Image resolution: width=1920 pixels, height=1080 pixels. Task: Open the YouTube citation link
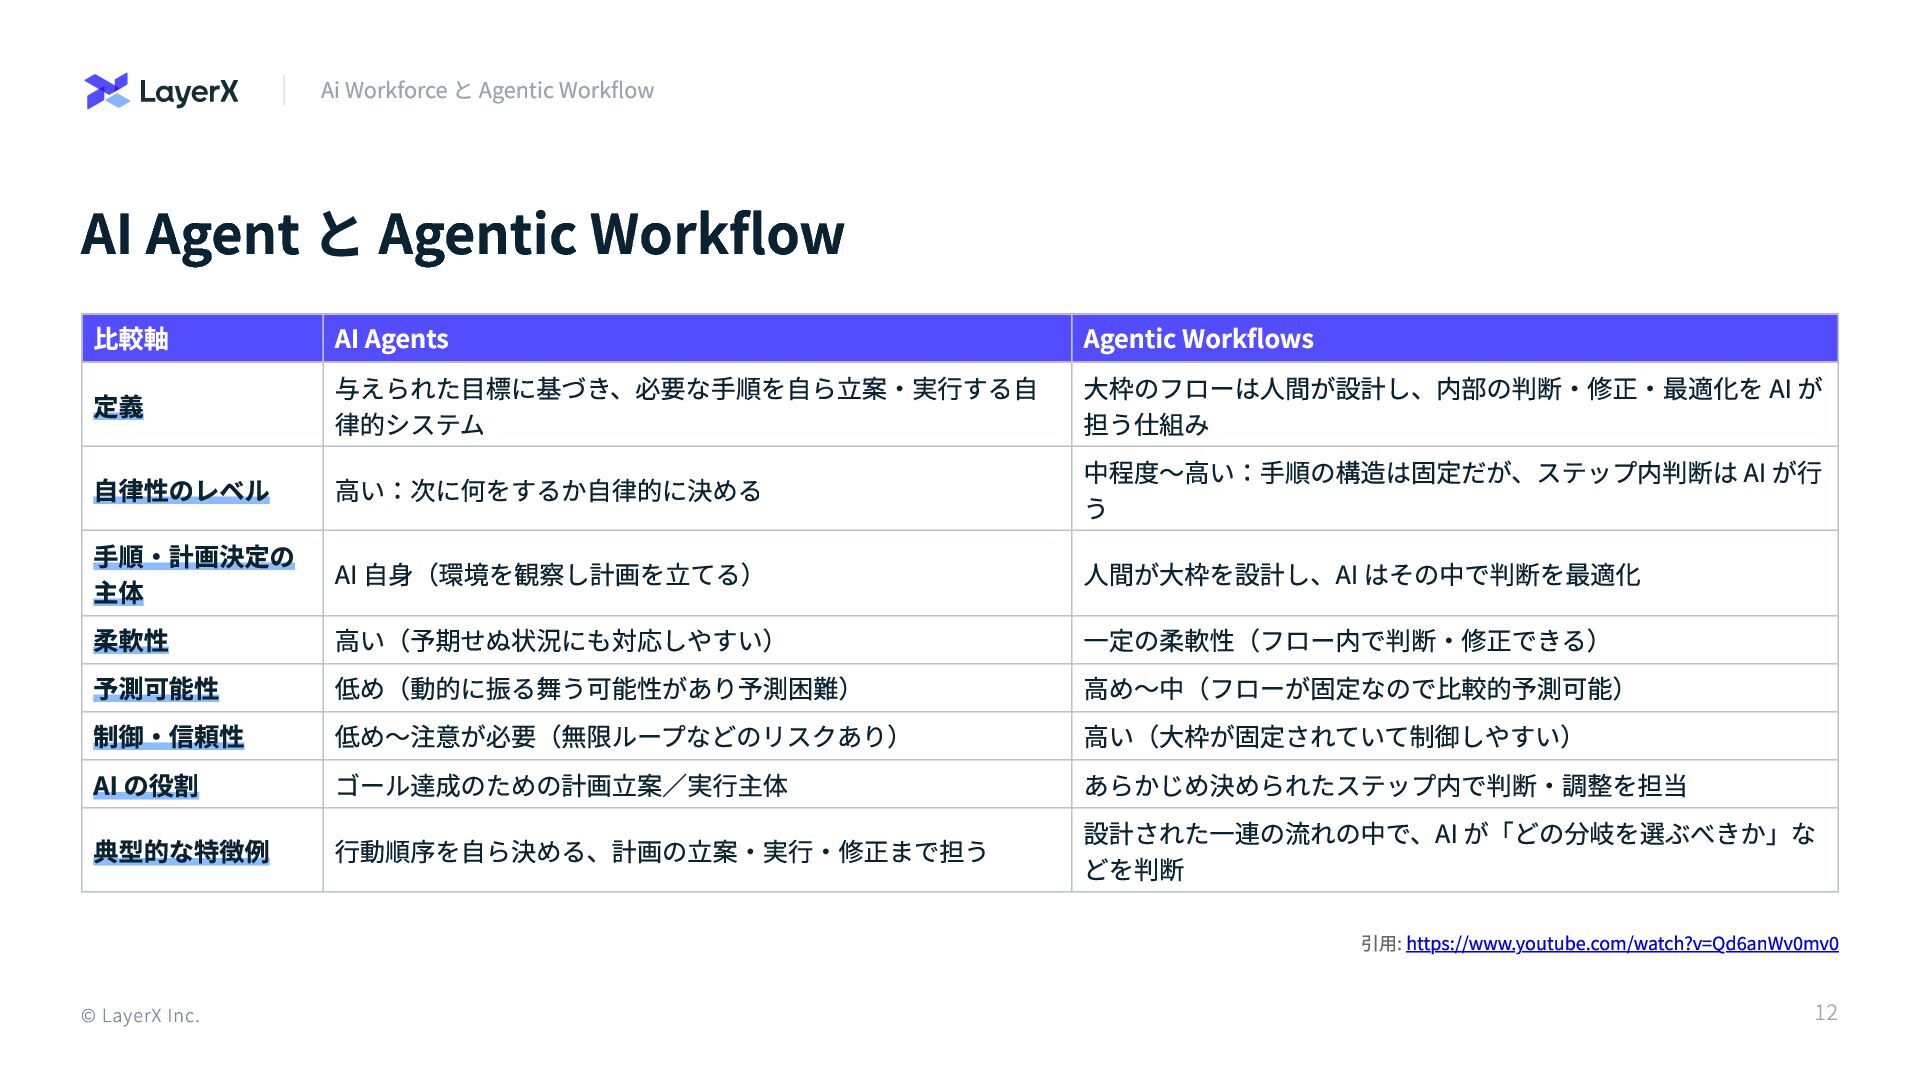click(x=1621, y=943)
